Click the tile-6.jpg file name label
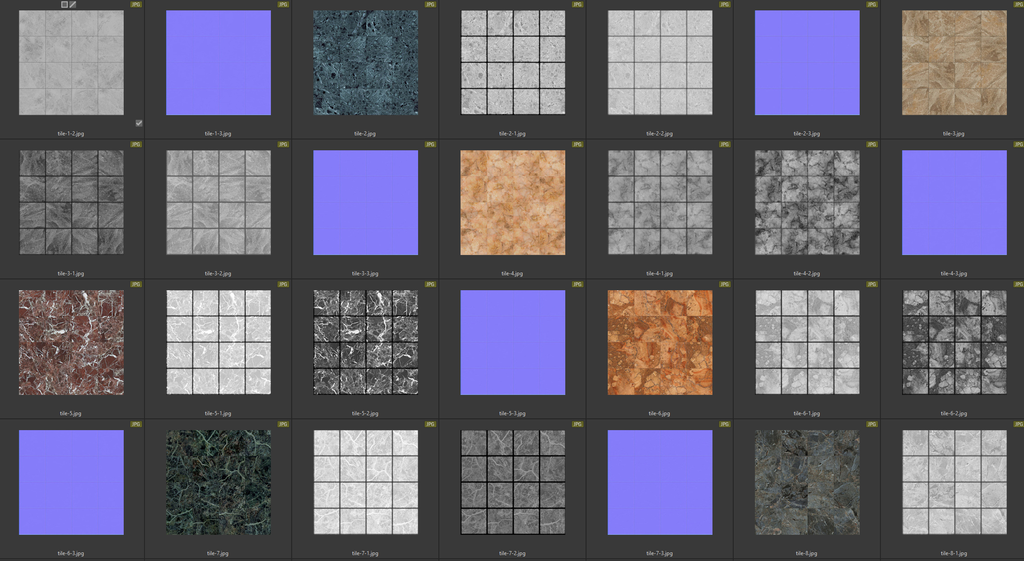This screenshot has width=1024, height=561. pyautogui.click(x=660, y=413)
